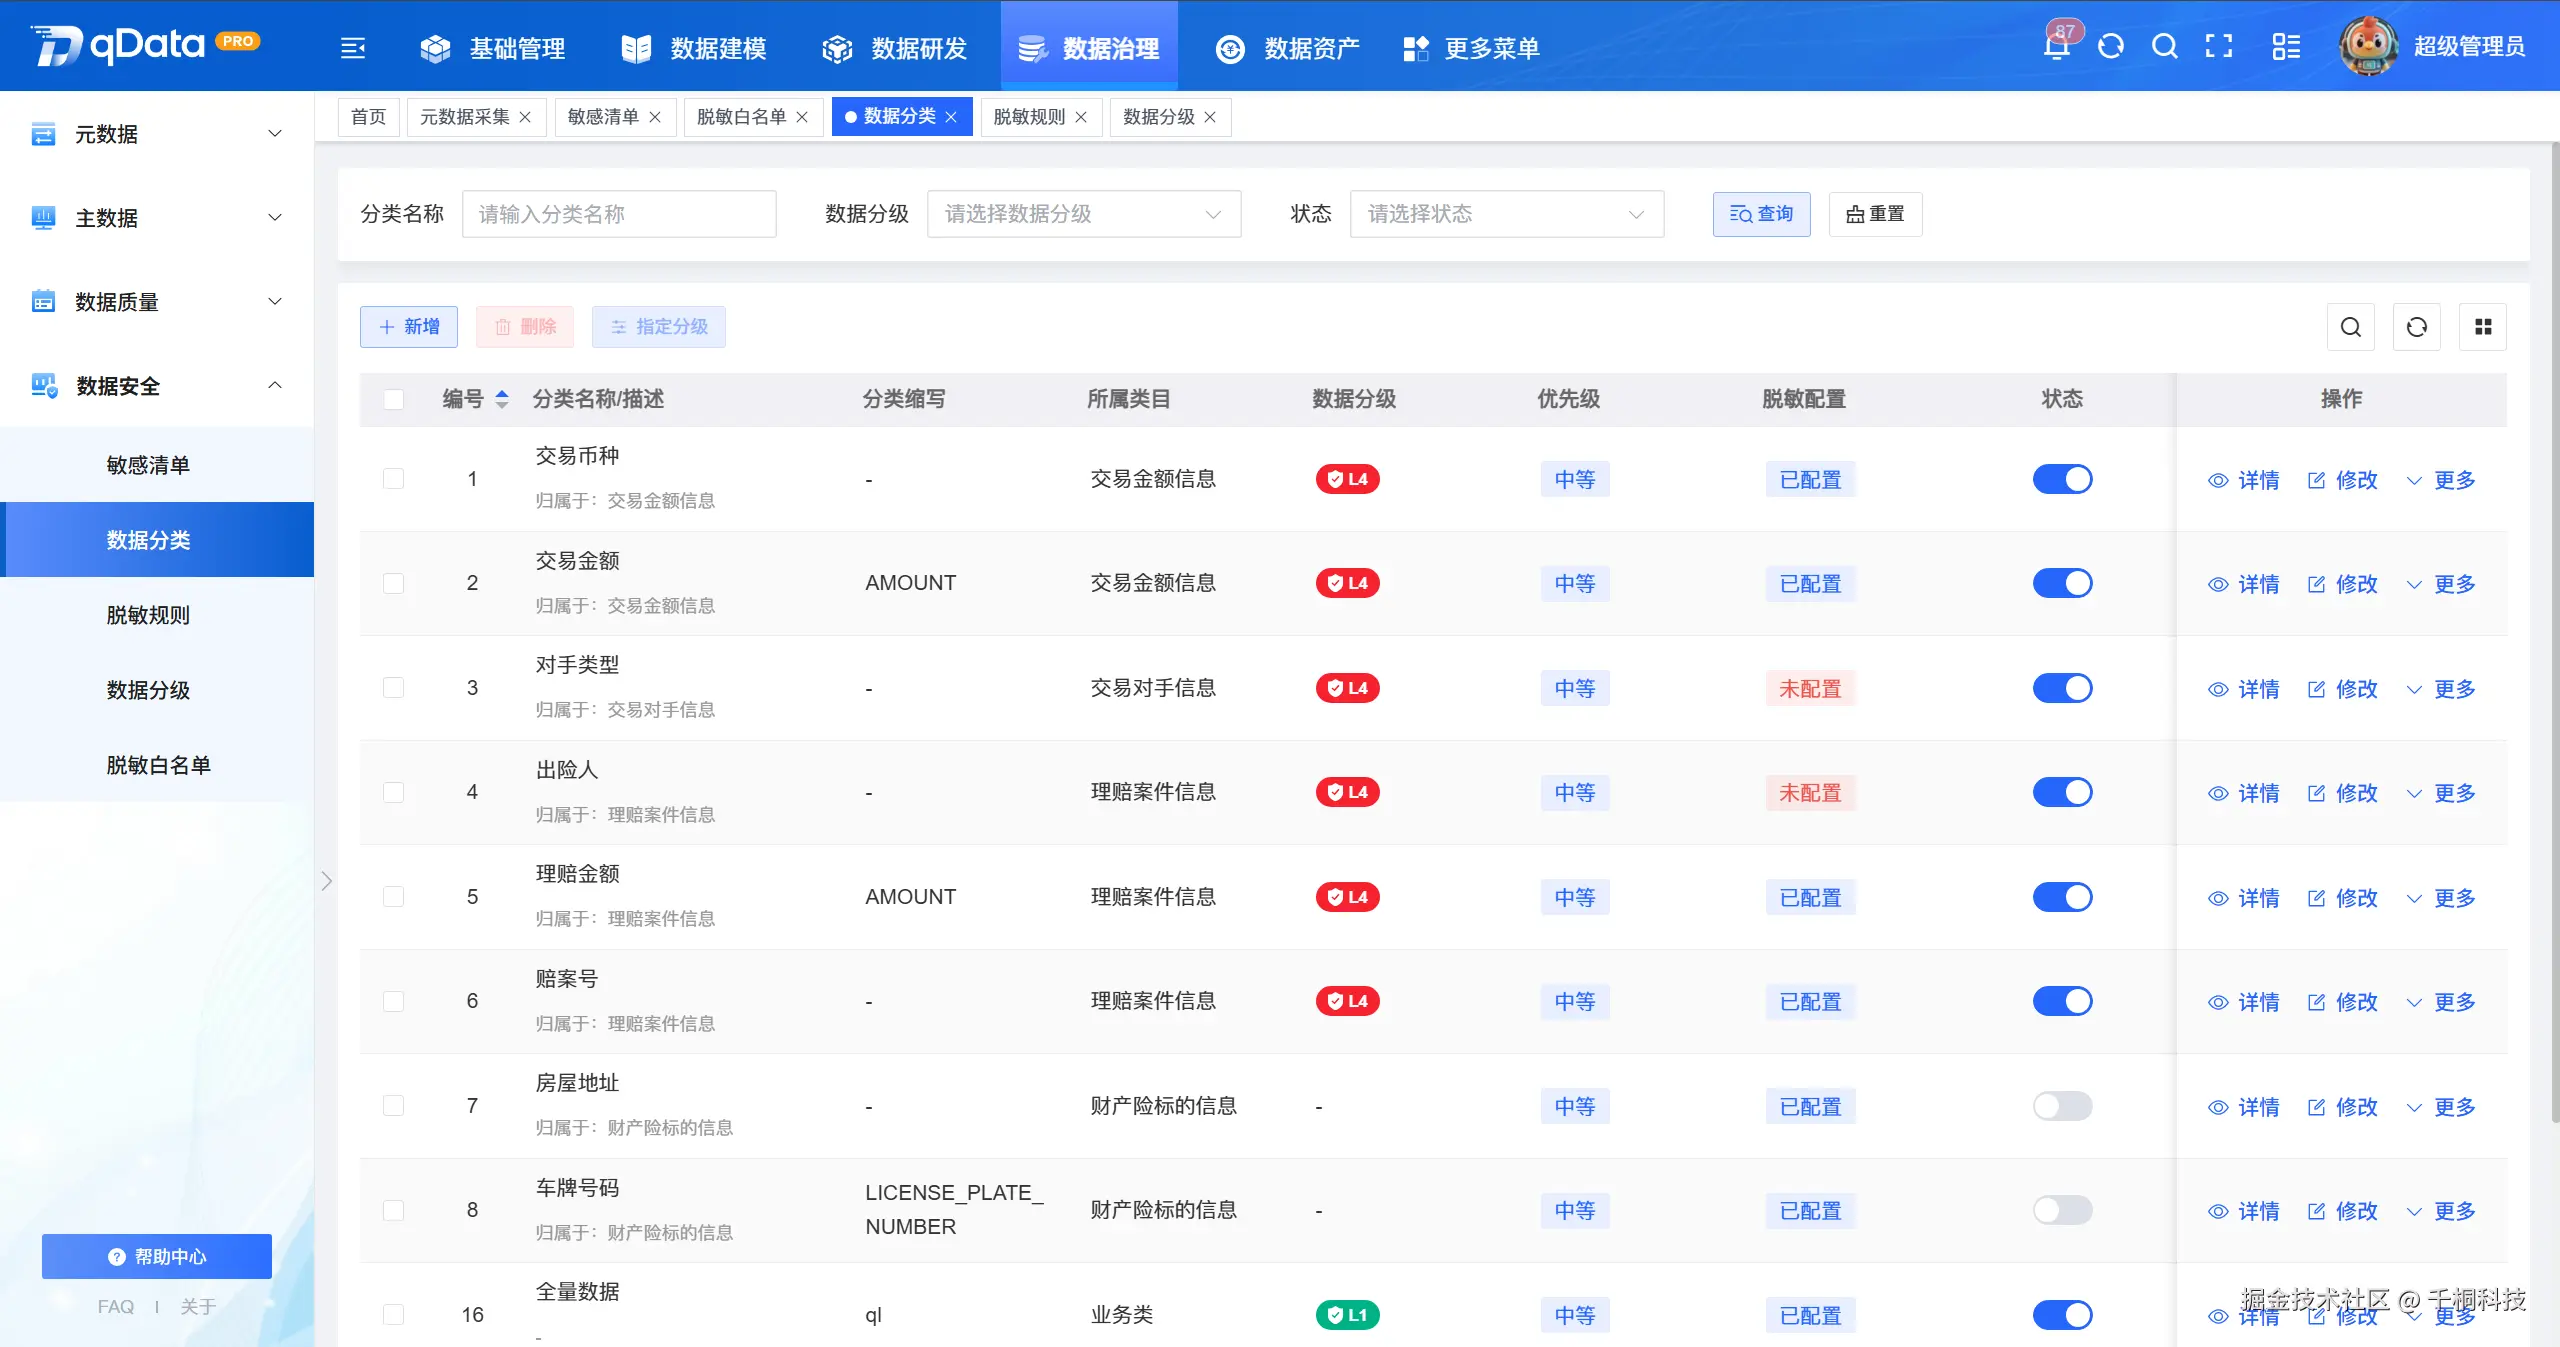Click the global search magnifier icon
This screenshot has height=1347, width=2560.
point(2165,46)
